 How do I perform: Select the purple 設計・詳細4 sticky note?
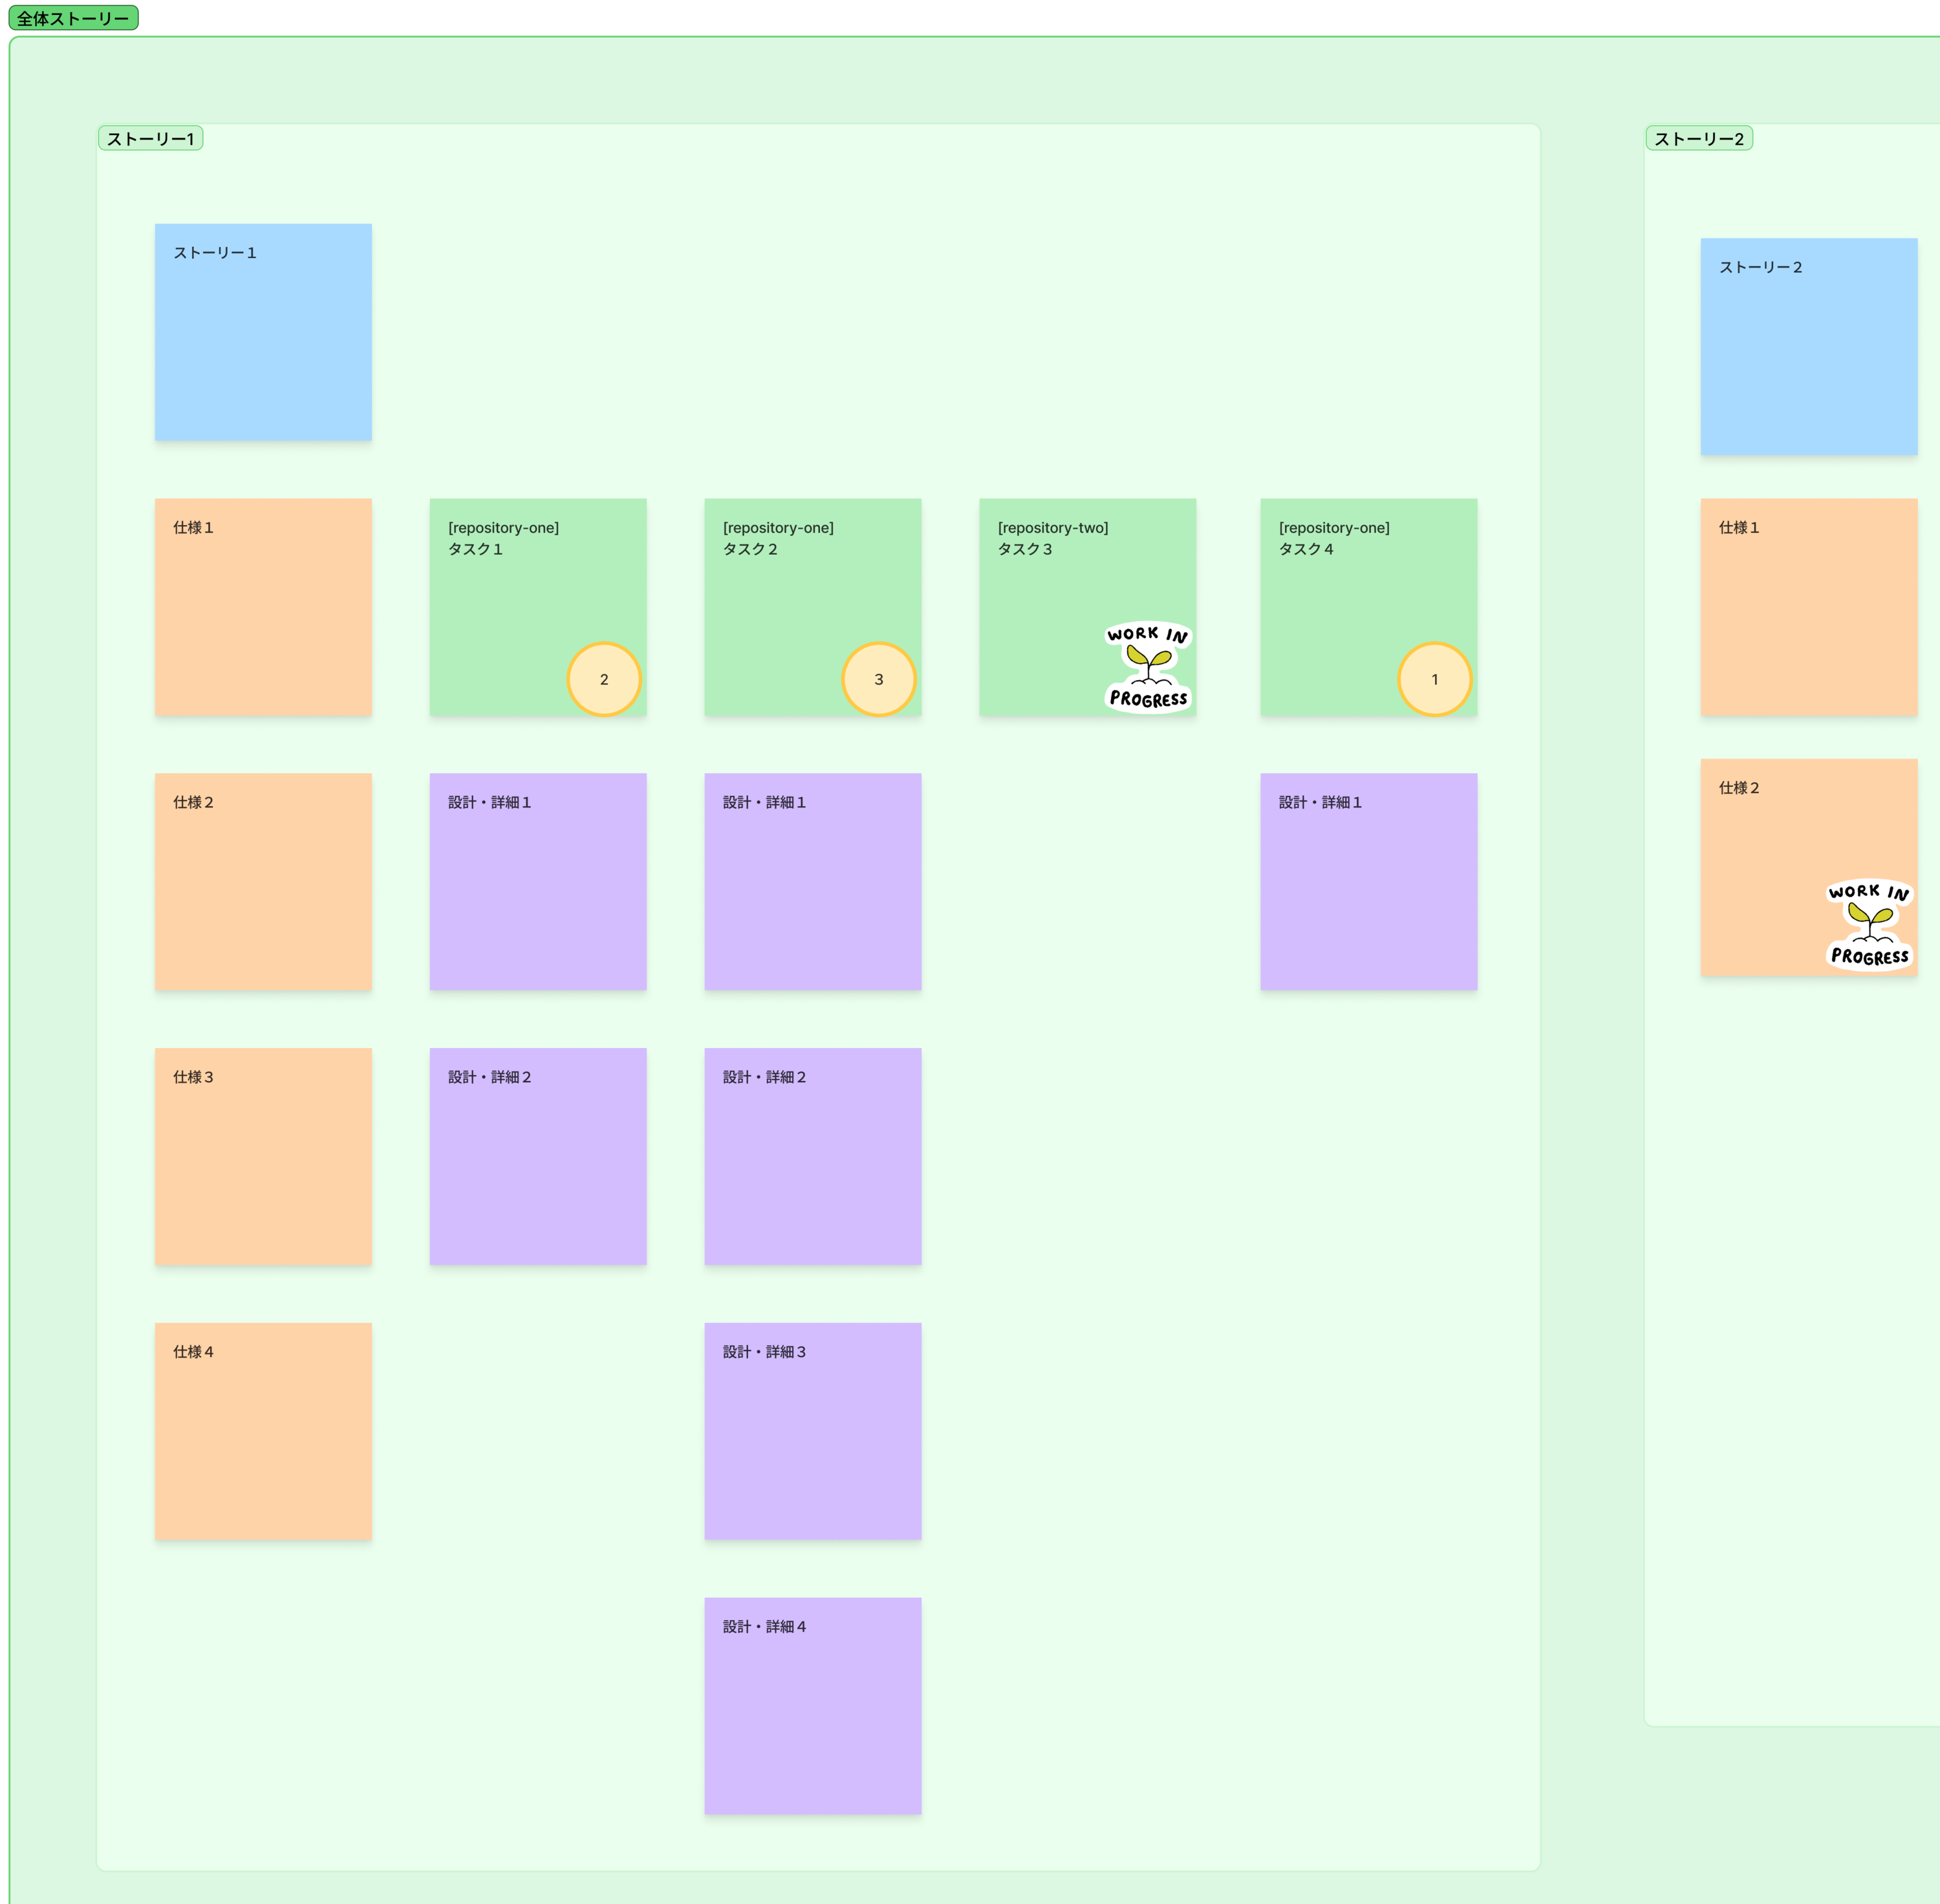pyautogui.click(x=813, y=1706)
